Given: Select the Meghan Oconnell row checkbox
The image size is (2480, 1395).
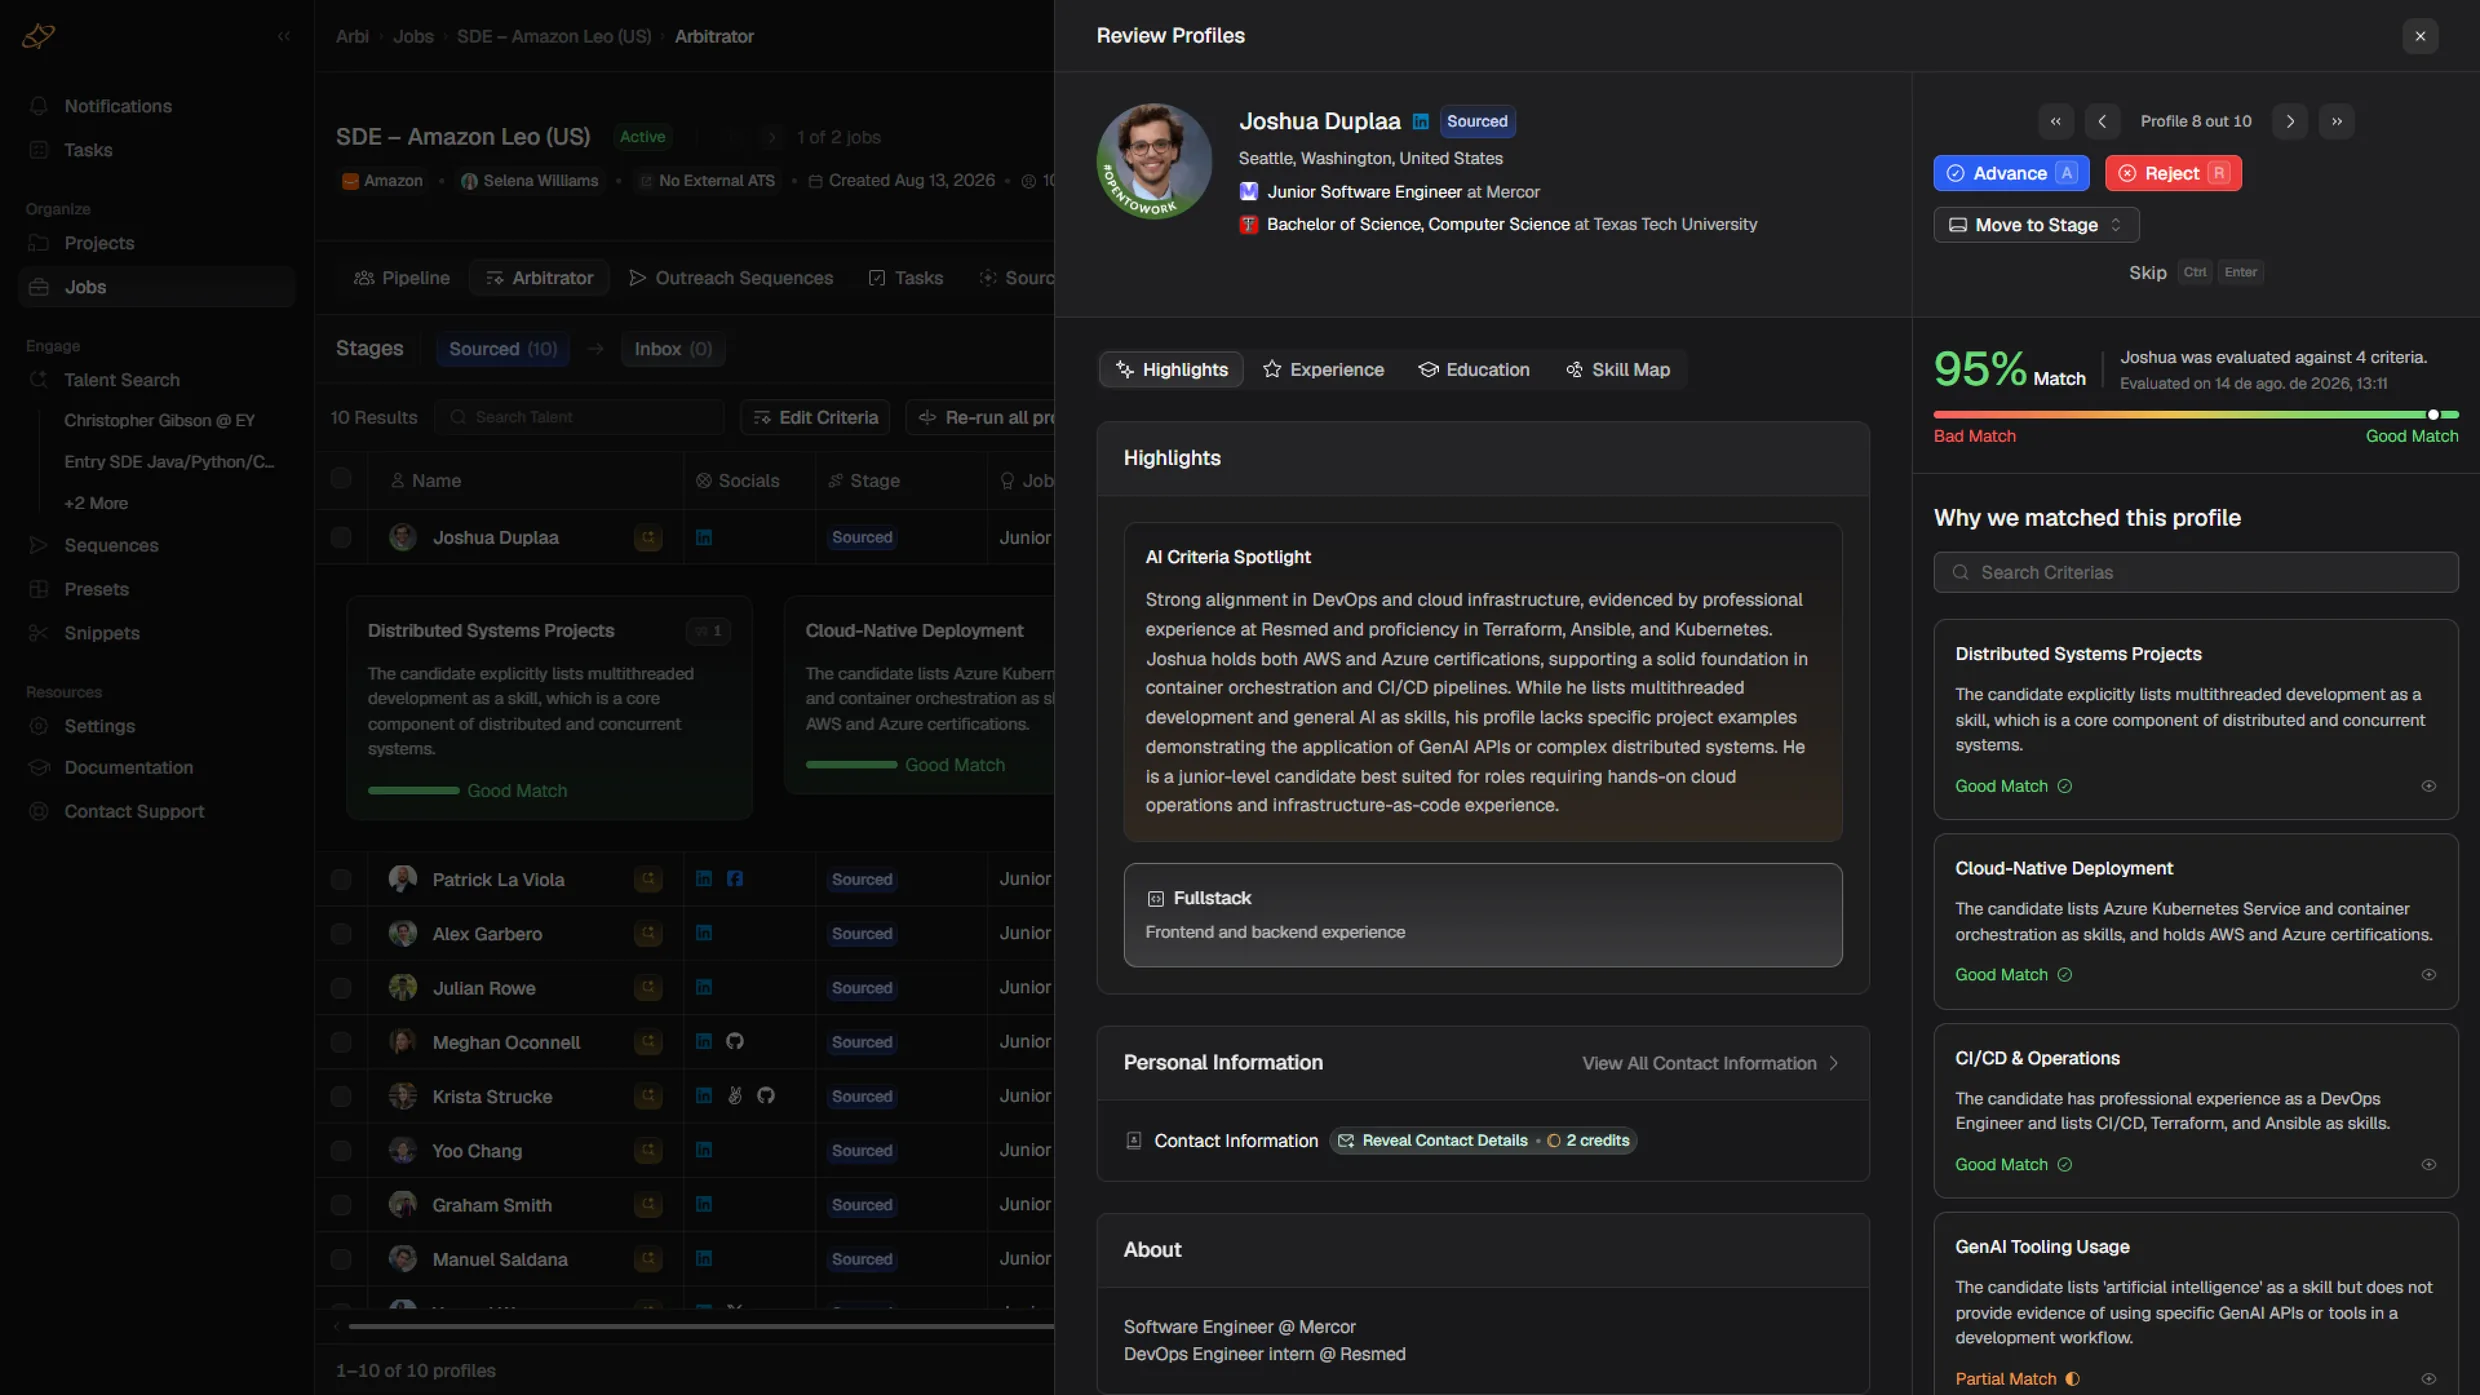Looking at the screenshot, I should [x=341, y=1041].
